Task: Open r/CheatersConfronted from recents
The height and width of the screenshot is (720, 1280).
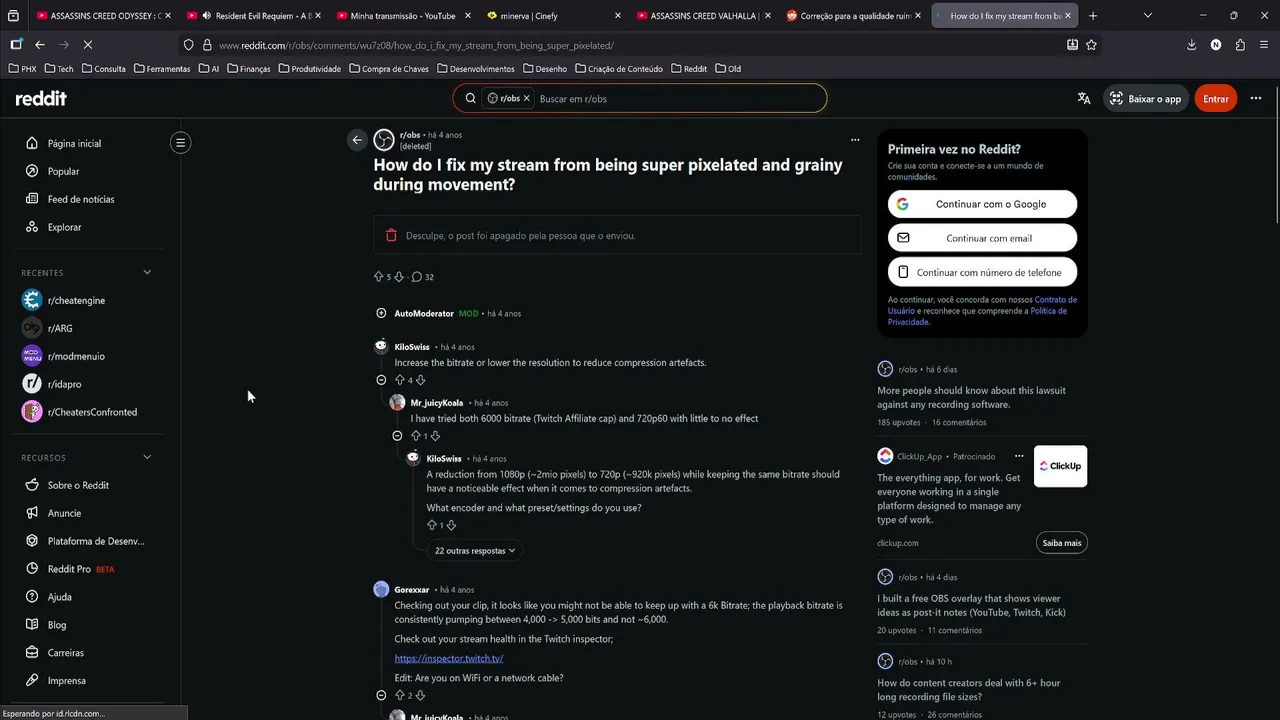Action: tap(90, 412)
